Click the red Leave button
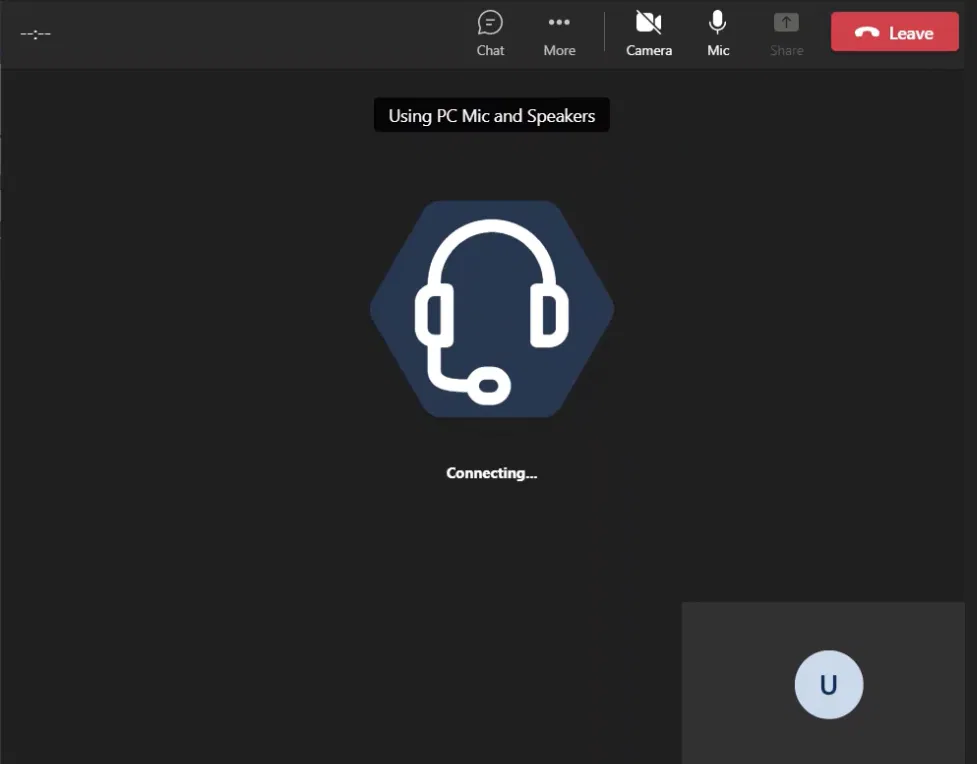The image size is (977, 764). pyautogui.click(x=894, y=32)
